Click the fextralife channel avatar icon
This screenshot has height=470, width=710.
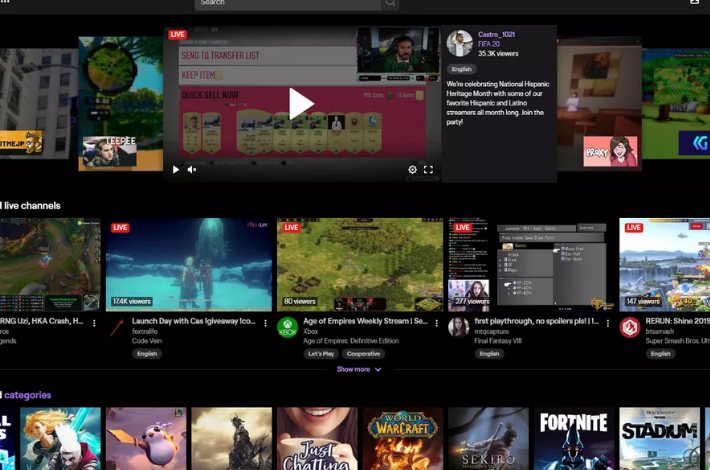(117, 327)
